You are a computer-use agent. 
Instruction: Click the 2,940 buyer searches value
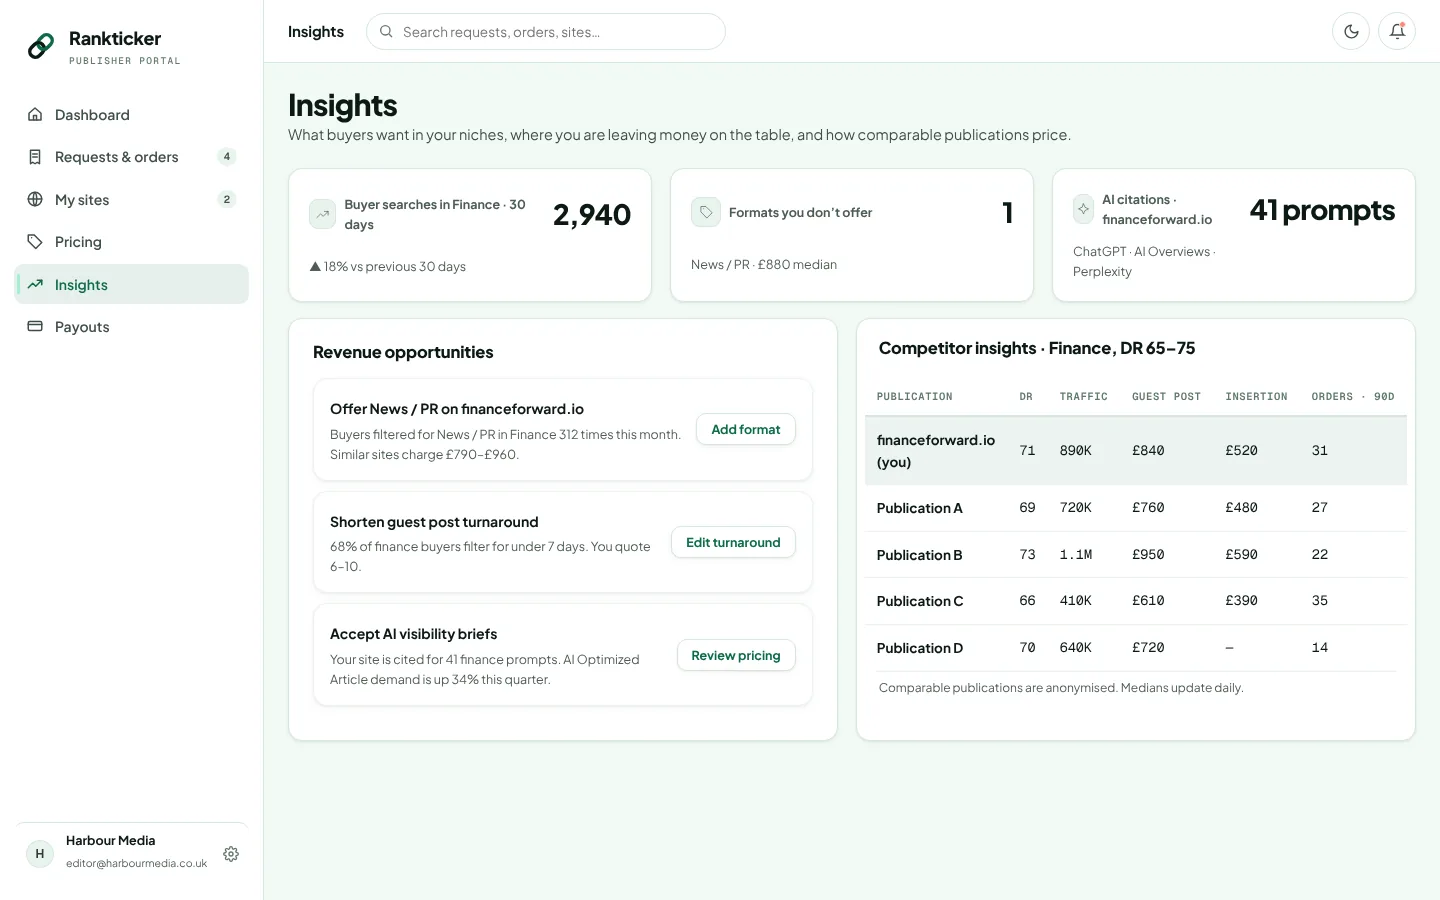[x=592, y=214]
